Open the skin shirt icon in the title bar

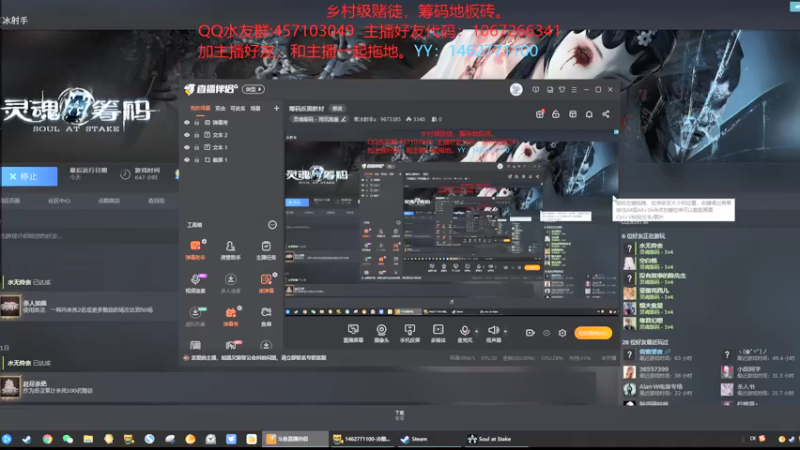tap(562, 89)
